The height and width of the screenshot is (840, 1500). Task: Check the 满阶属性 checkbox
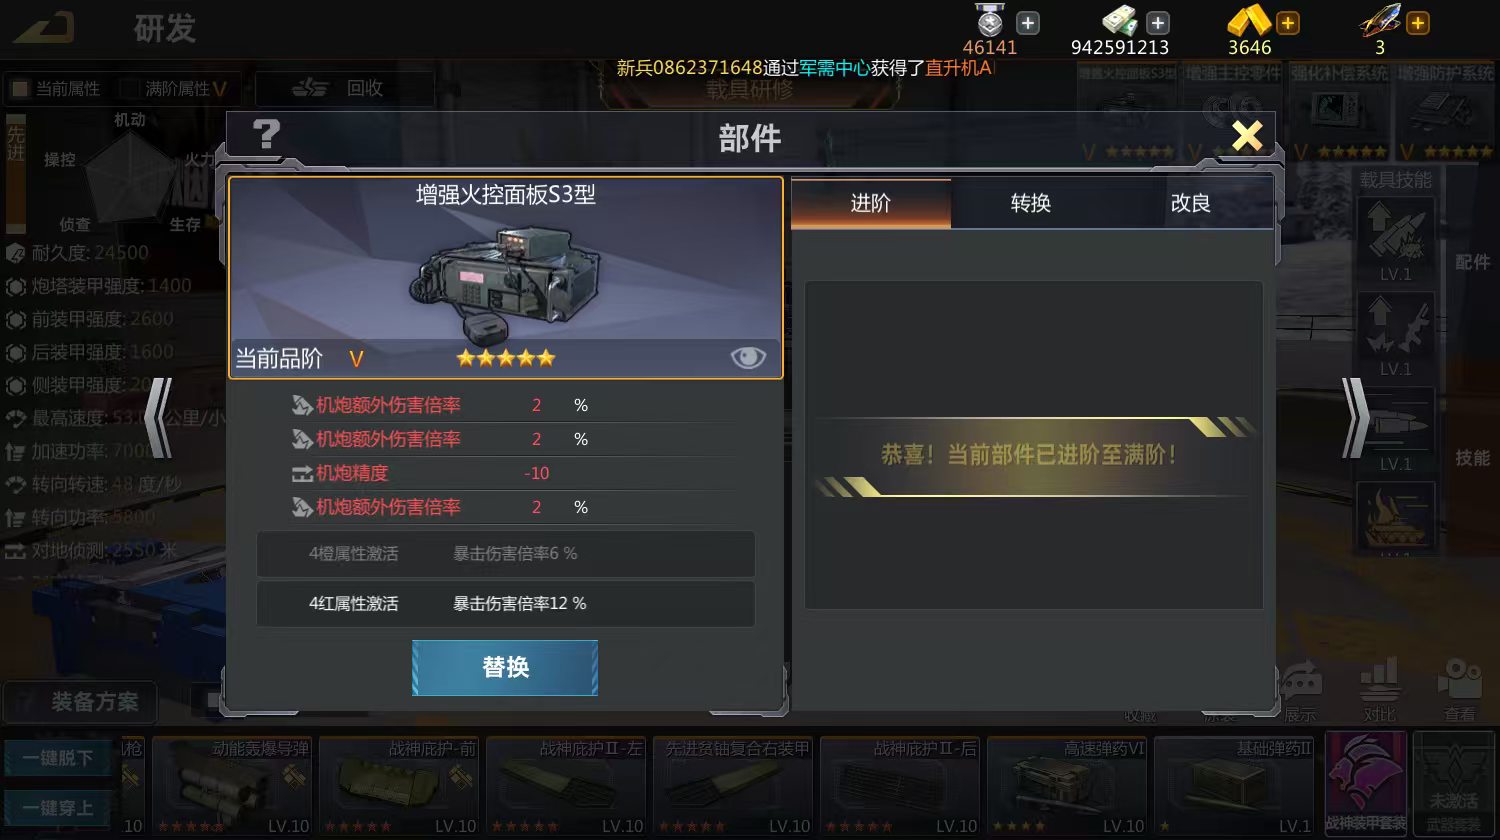point(129,89)
